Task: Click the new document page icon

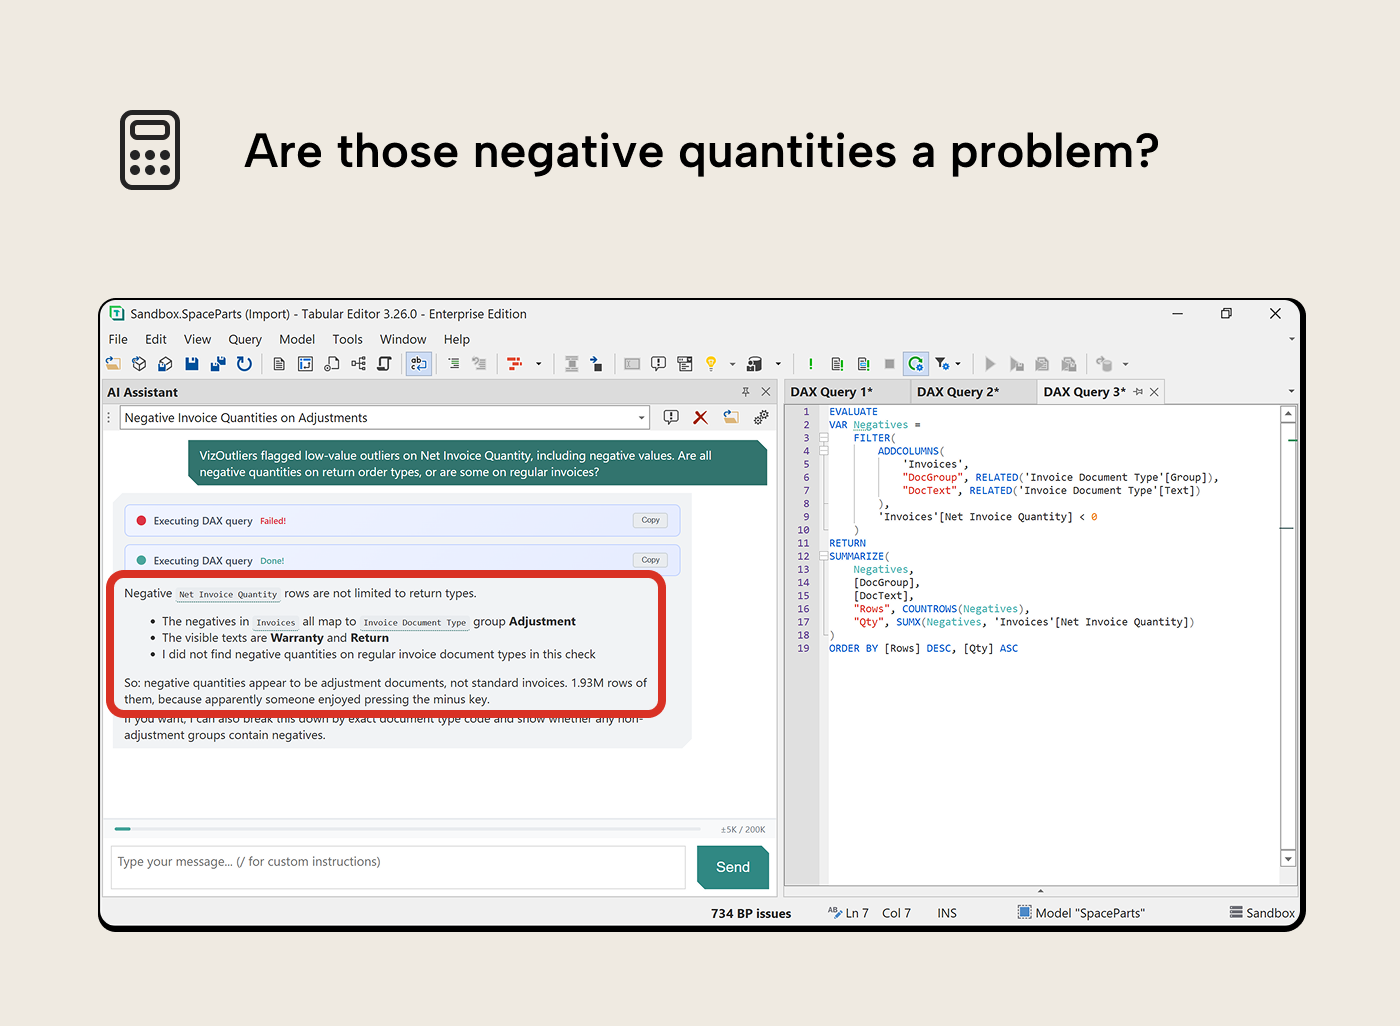Action: [x=279, y=364]
